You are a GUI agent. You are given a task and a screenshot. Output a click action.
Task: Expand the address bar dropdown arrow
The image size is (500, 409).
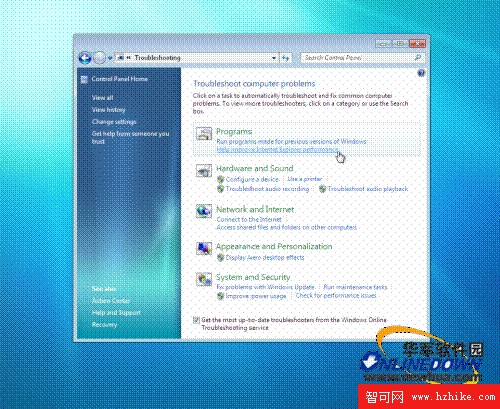(x=274, y=58)
